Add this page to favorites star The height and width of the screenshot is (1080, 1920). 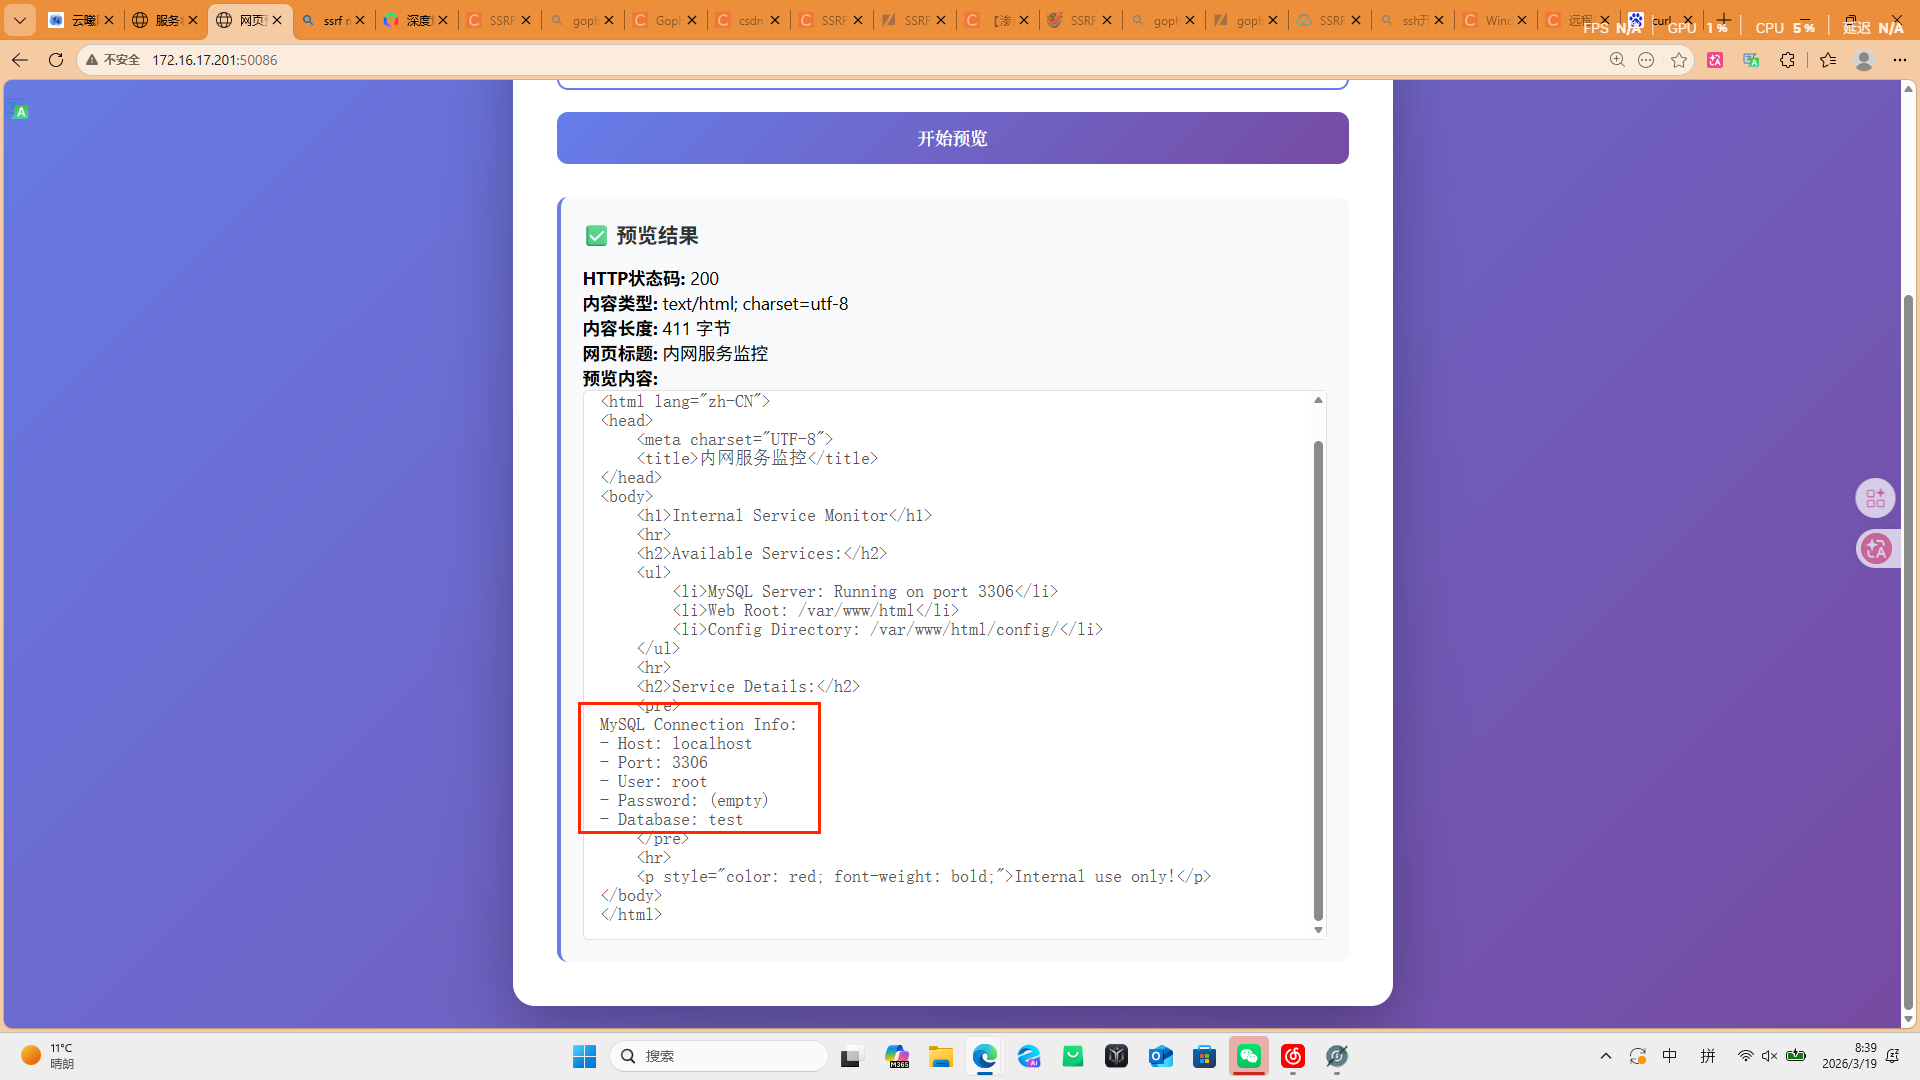point(1679,60)
